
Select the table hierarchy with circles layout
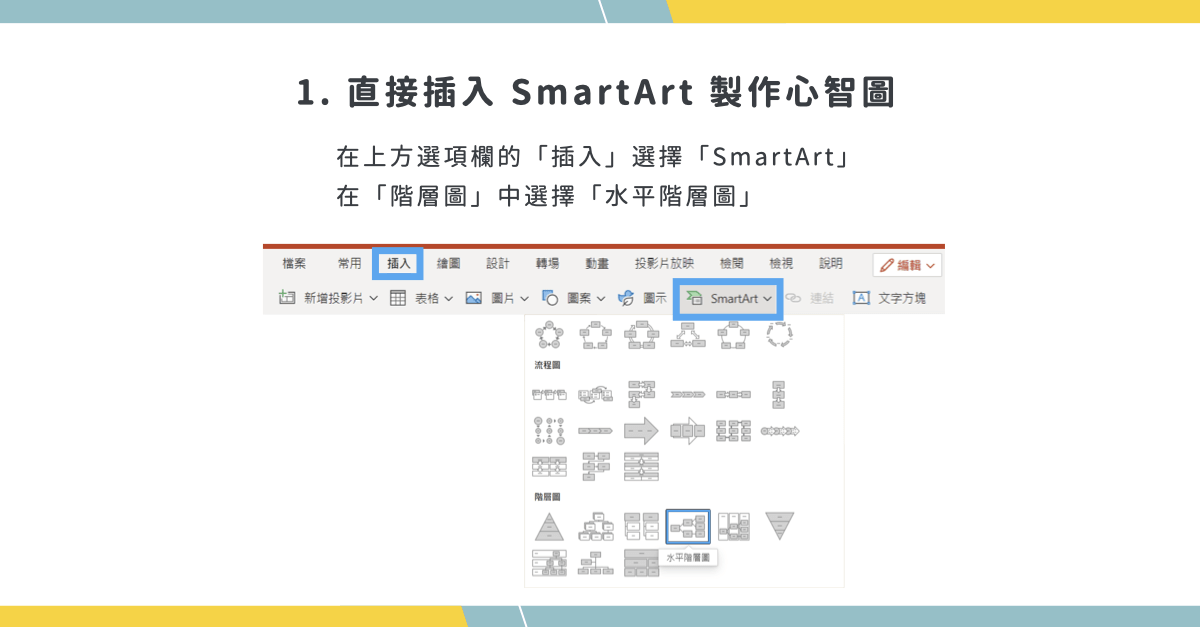(549, 563)
